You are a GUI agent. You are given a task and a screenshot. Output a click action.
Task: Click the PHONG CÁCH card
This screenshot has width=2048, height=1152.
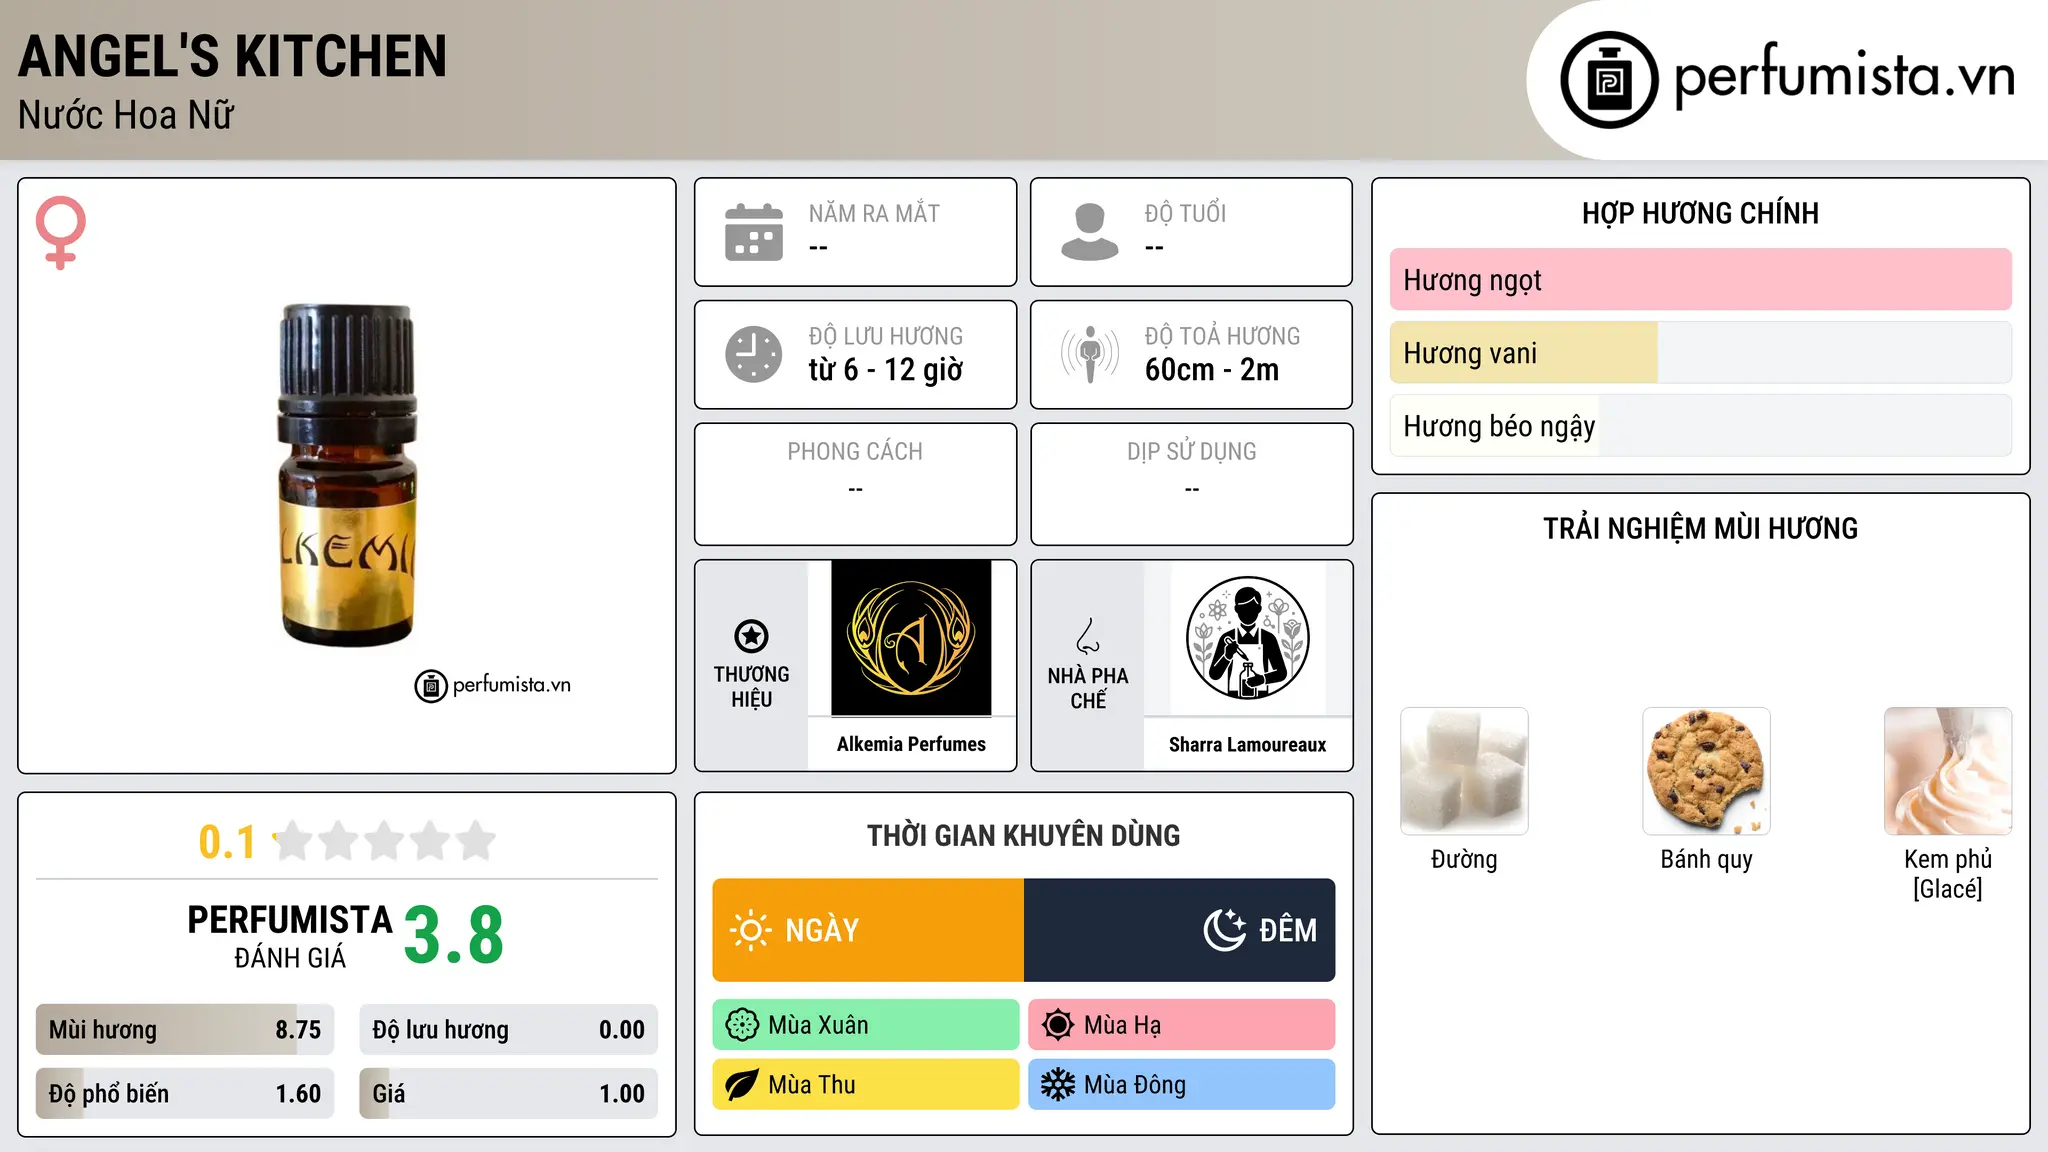[x=856, y=484]
